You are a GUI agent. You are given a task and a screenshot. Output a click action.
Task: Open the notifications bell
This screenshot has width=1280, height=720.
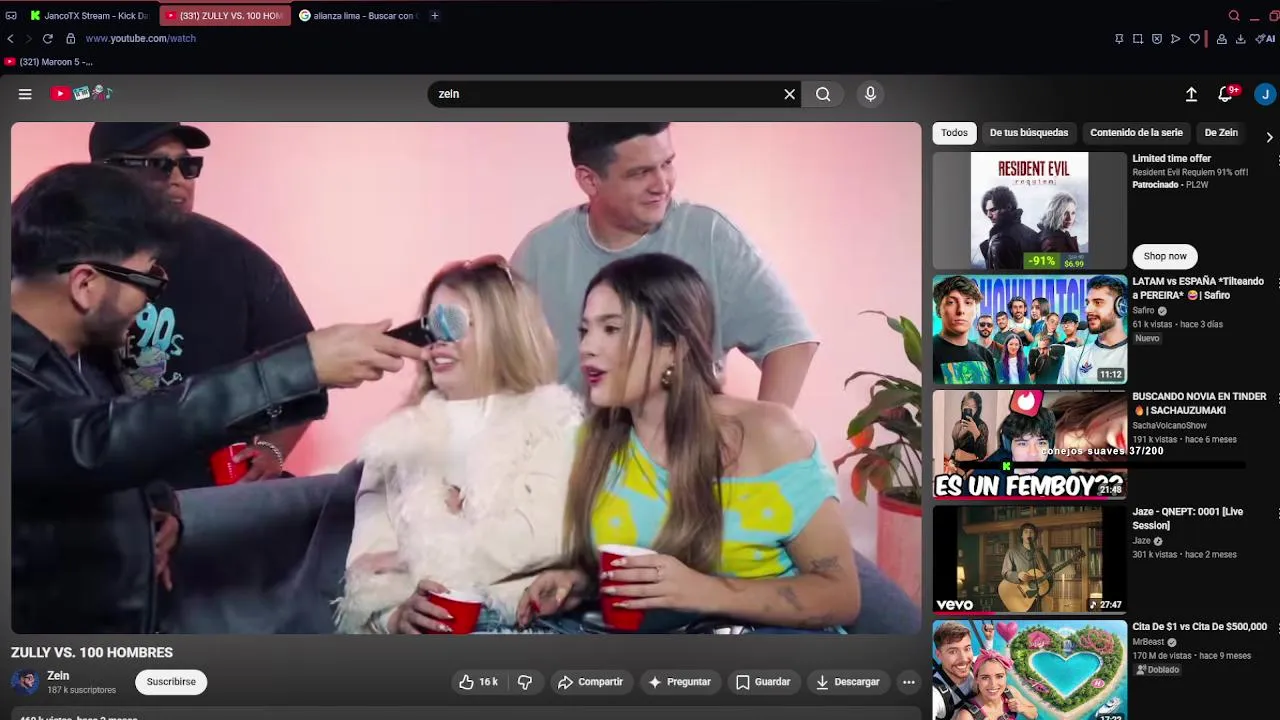1225,94
